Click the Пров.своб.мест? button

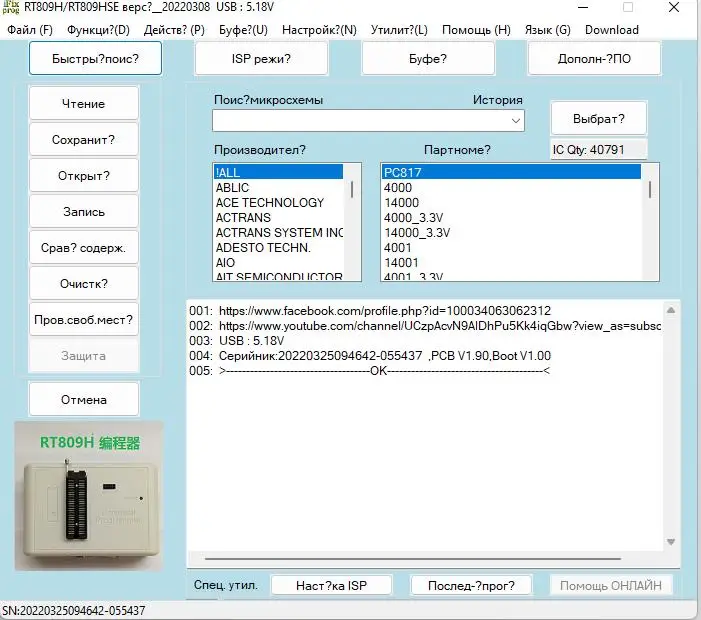pos(84,319)
